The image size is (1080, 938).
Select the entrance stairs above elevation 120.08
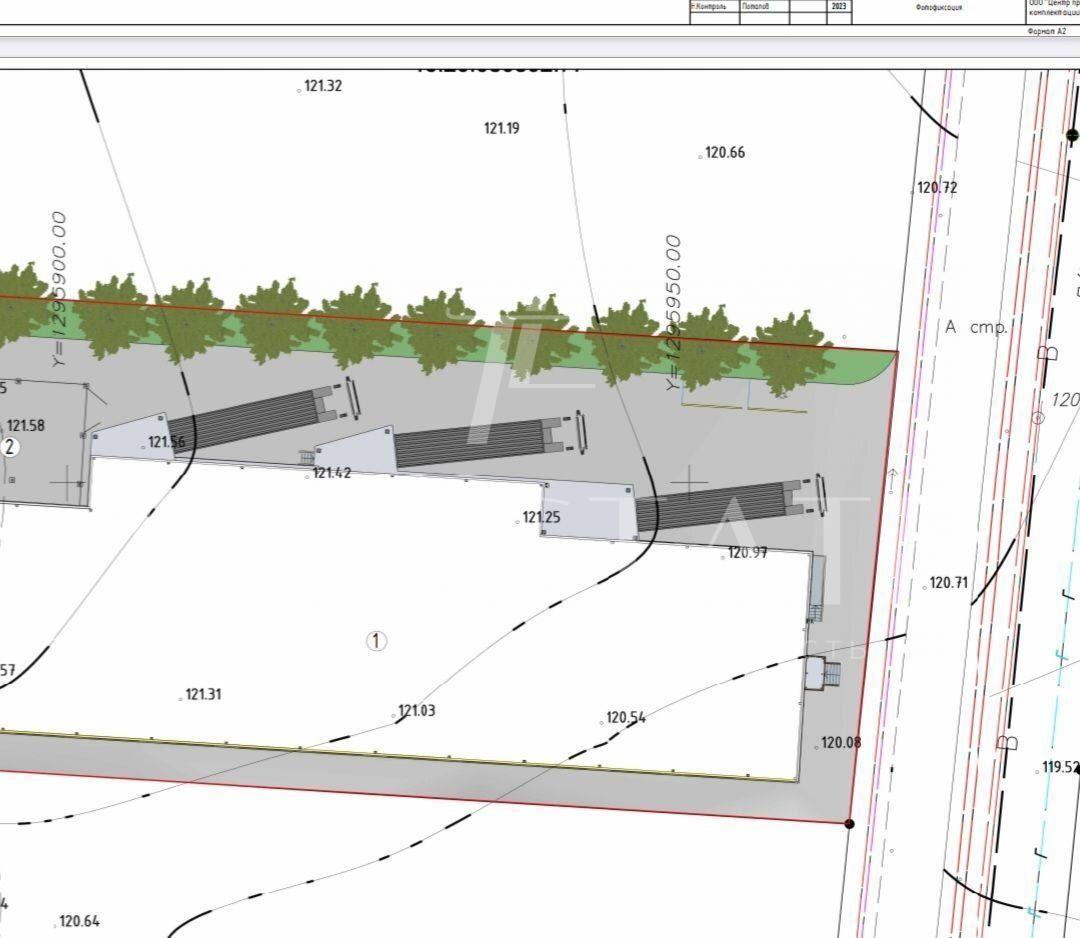click(826, 673)
